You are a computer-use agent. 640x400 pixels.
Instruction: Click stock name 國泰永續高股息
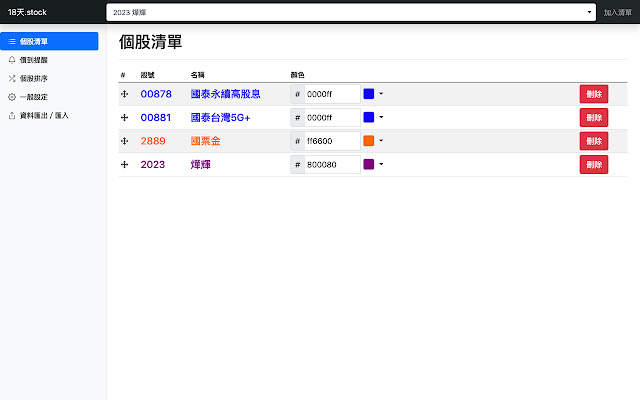225,94
